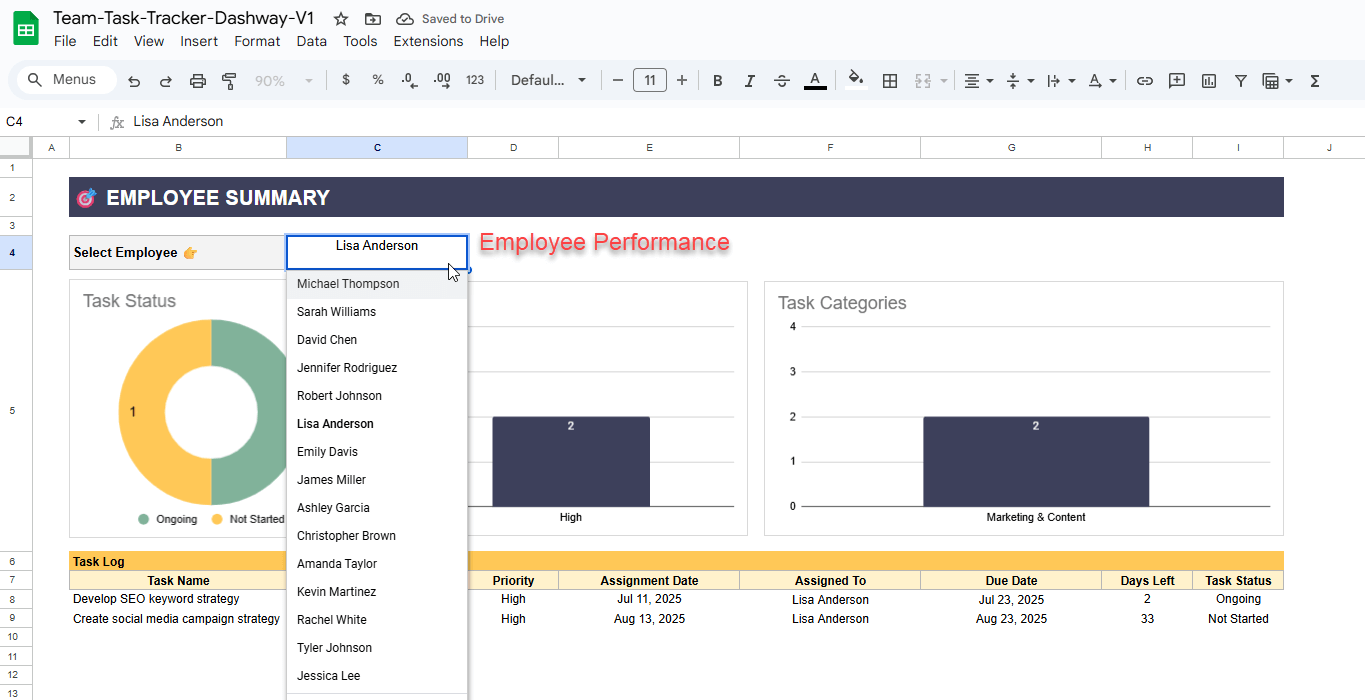Select the Format as currency icon
The width and height of the screenshot is (1365, 700).
345,80
